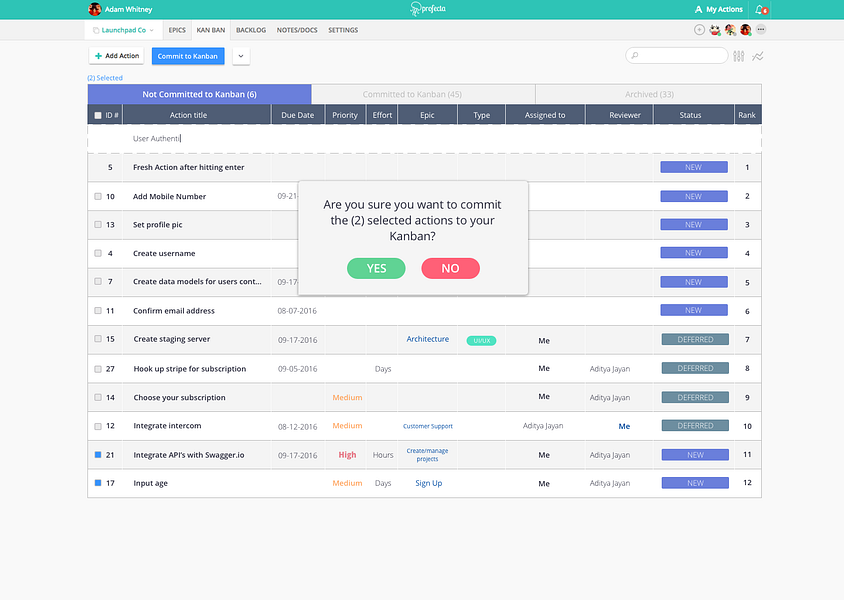Uncheck the box for Input age
This screenshot has width=844, height=600.
(x=98, y=483)
